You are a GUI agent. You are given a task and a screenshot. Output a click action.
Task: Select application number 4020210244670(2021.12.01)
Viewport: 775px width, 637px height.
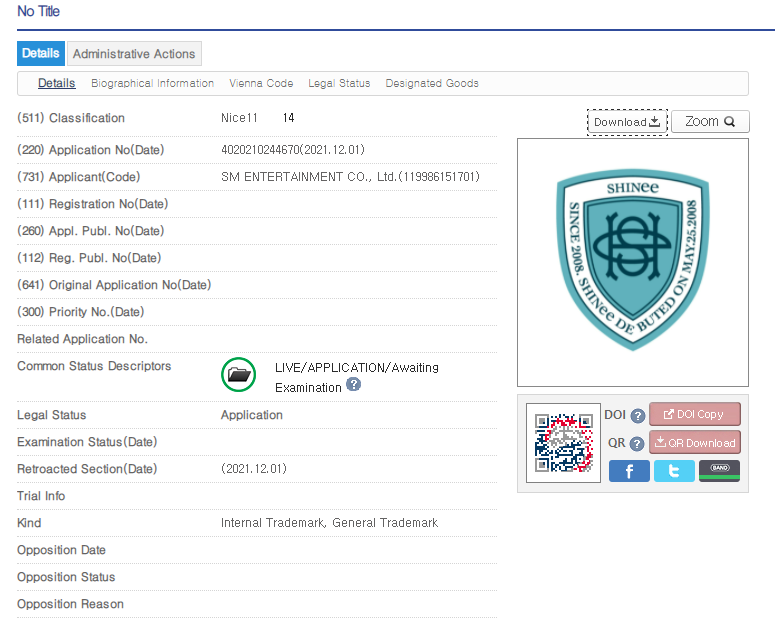293,150
